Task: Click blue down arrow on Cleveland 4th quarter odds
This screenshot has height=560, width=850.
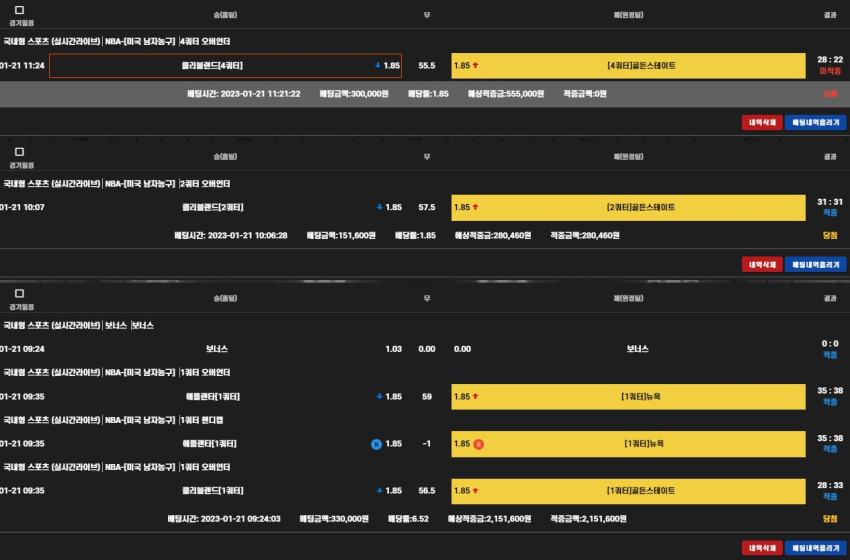Action: tap(378, 66)
